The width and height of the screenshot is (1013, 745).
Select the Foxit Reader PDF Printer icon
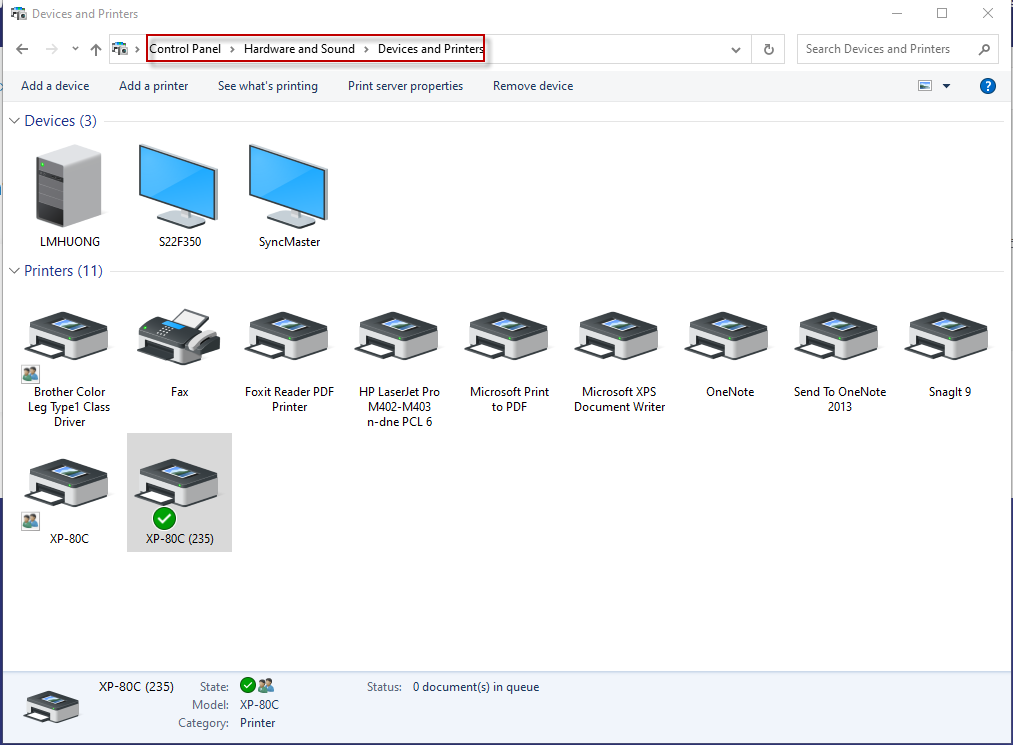289,336
